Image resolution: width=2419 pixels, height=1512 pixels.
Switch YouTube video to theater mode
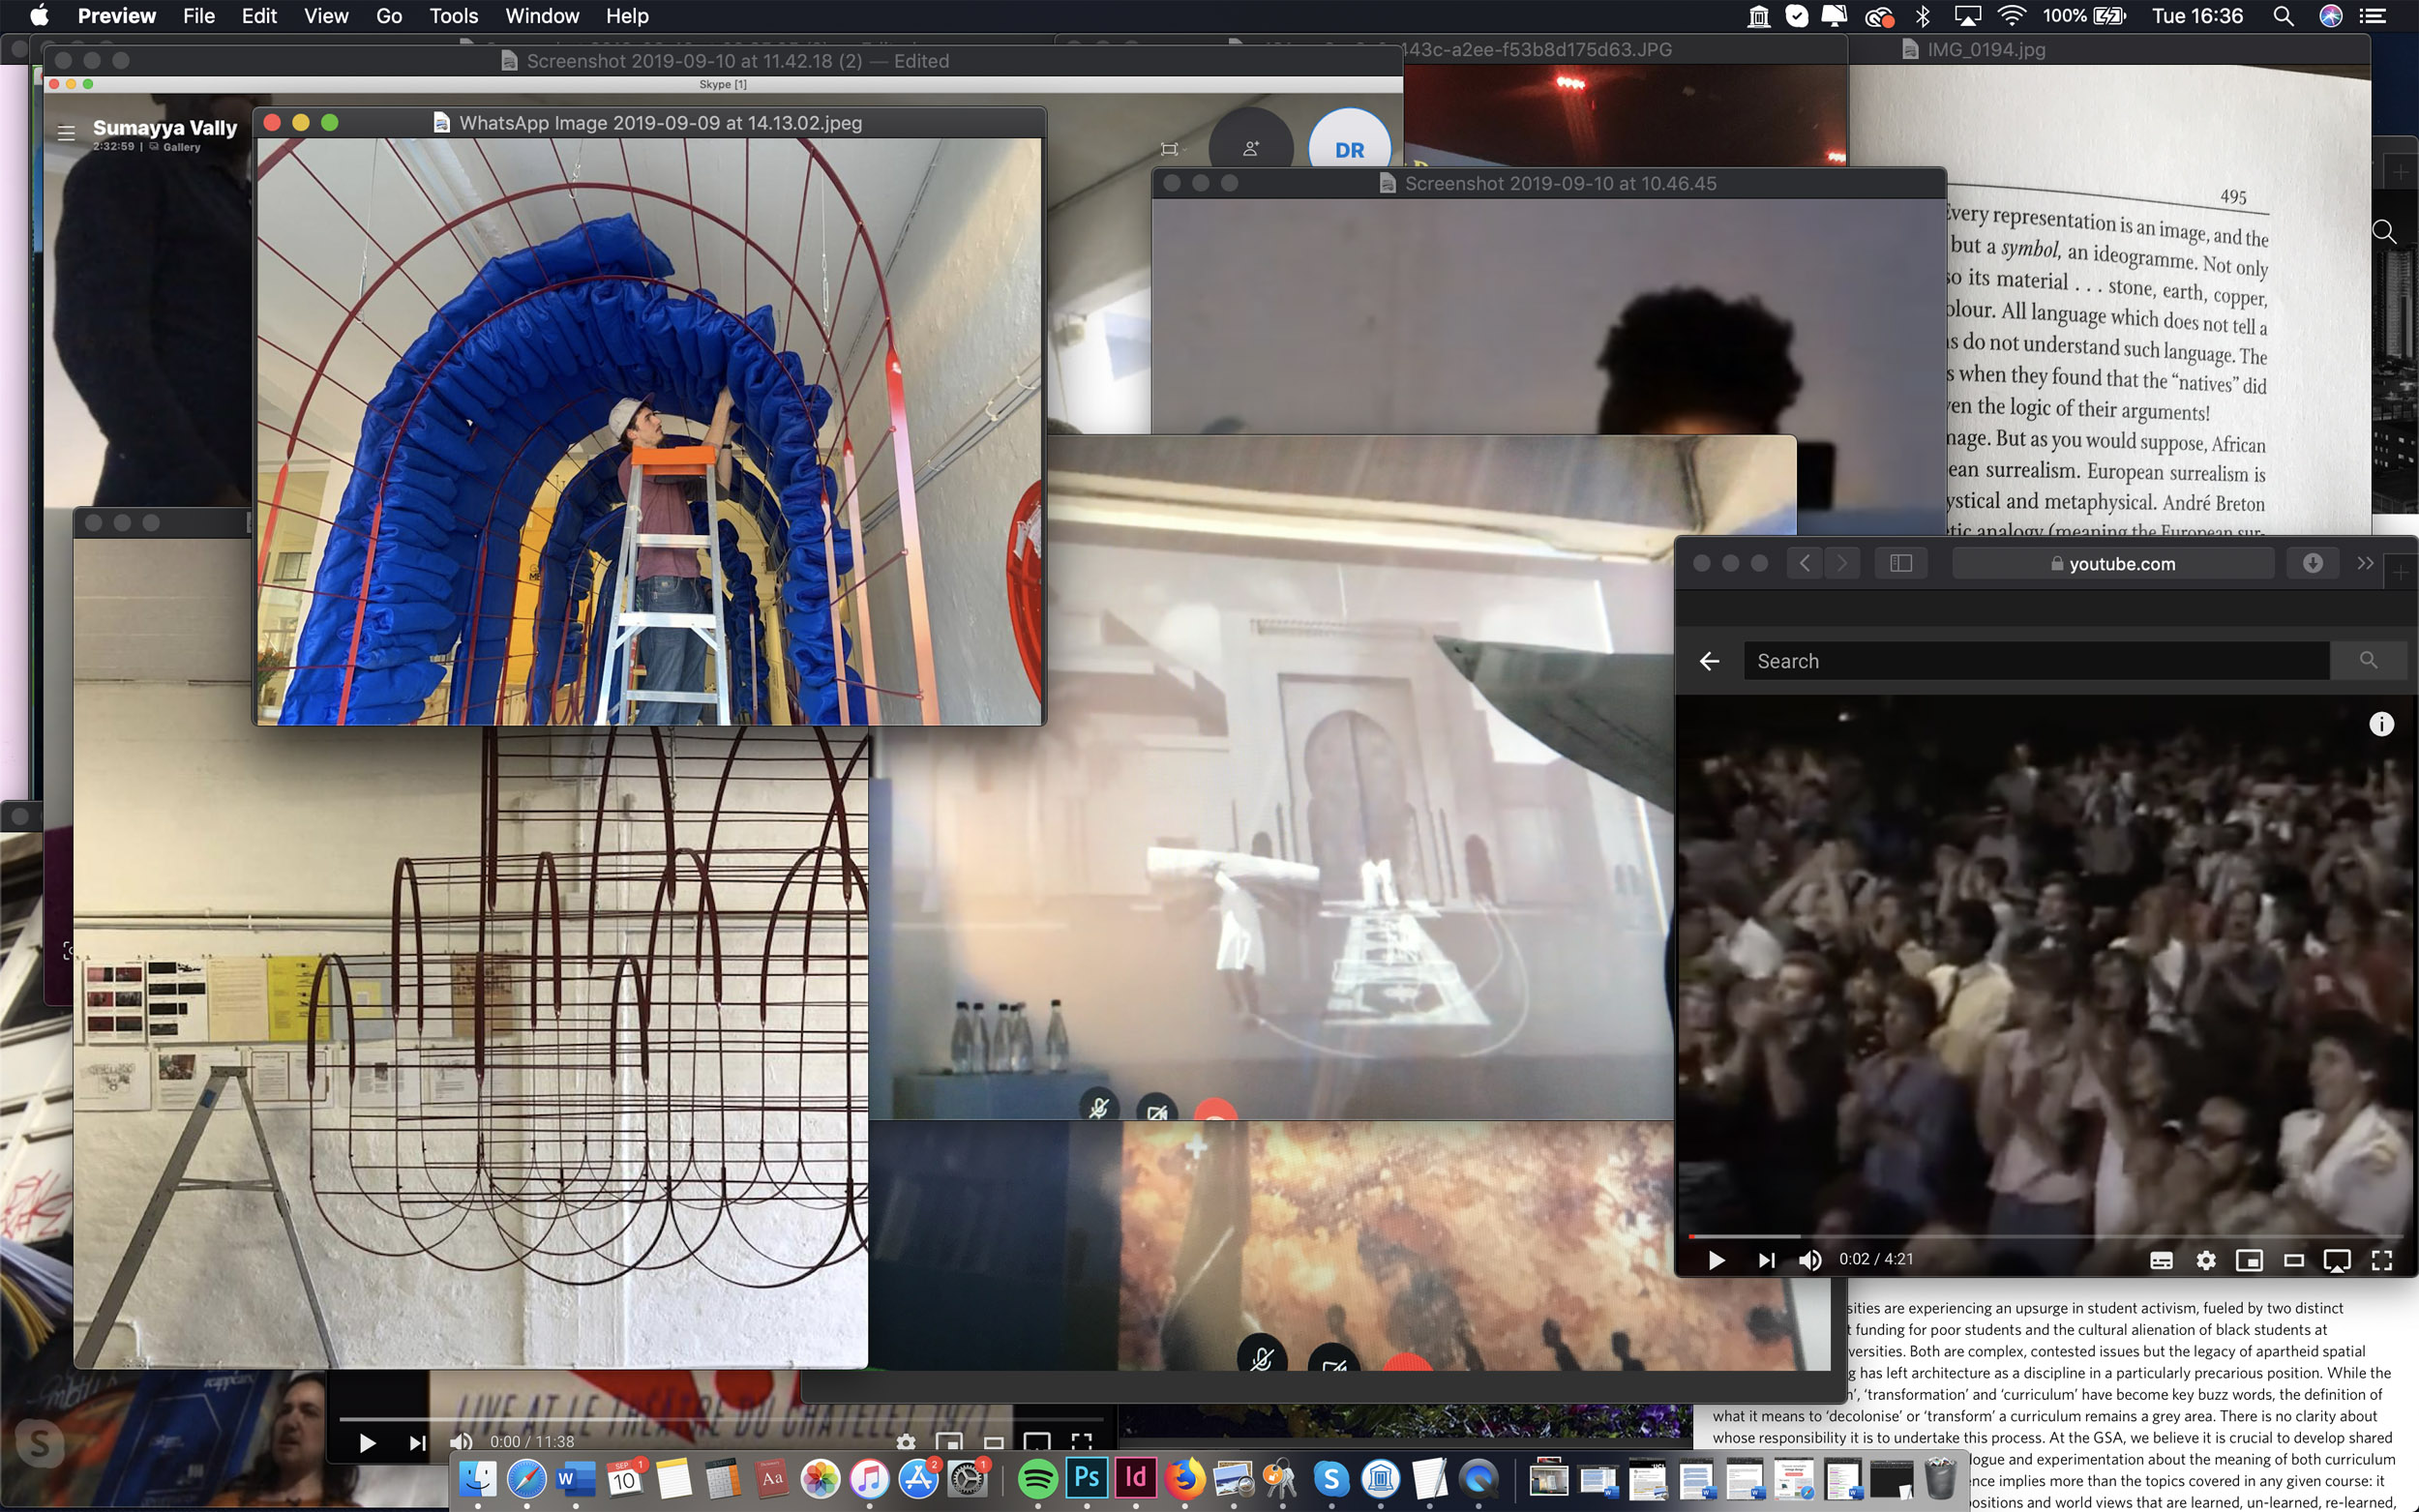point(2293,1260)
